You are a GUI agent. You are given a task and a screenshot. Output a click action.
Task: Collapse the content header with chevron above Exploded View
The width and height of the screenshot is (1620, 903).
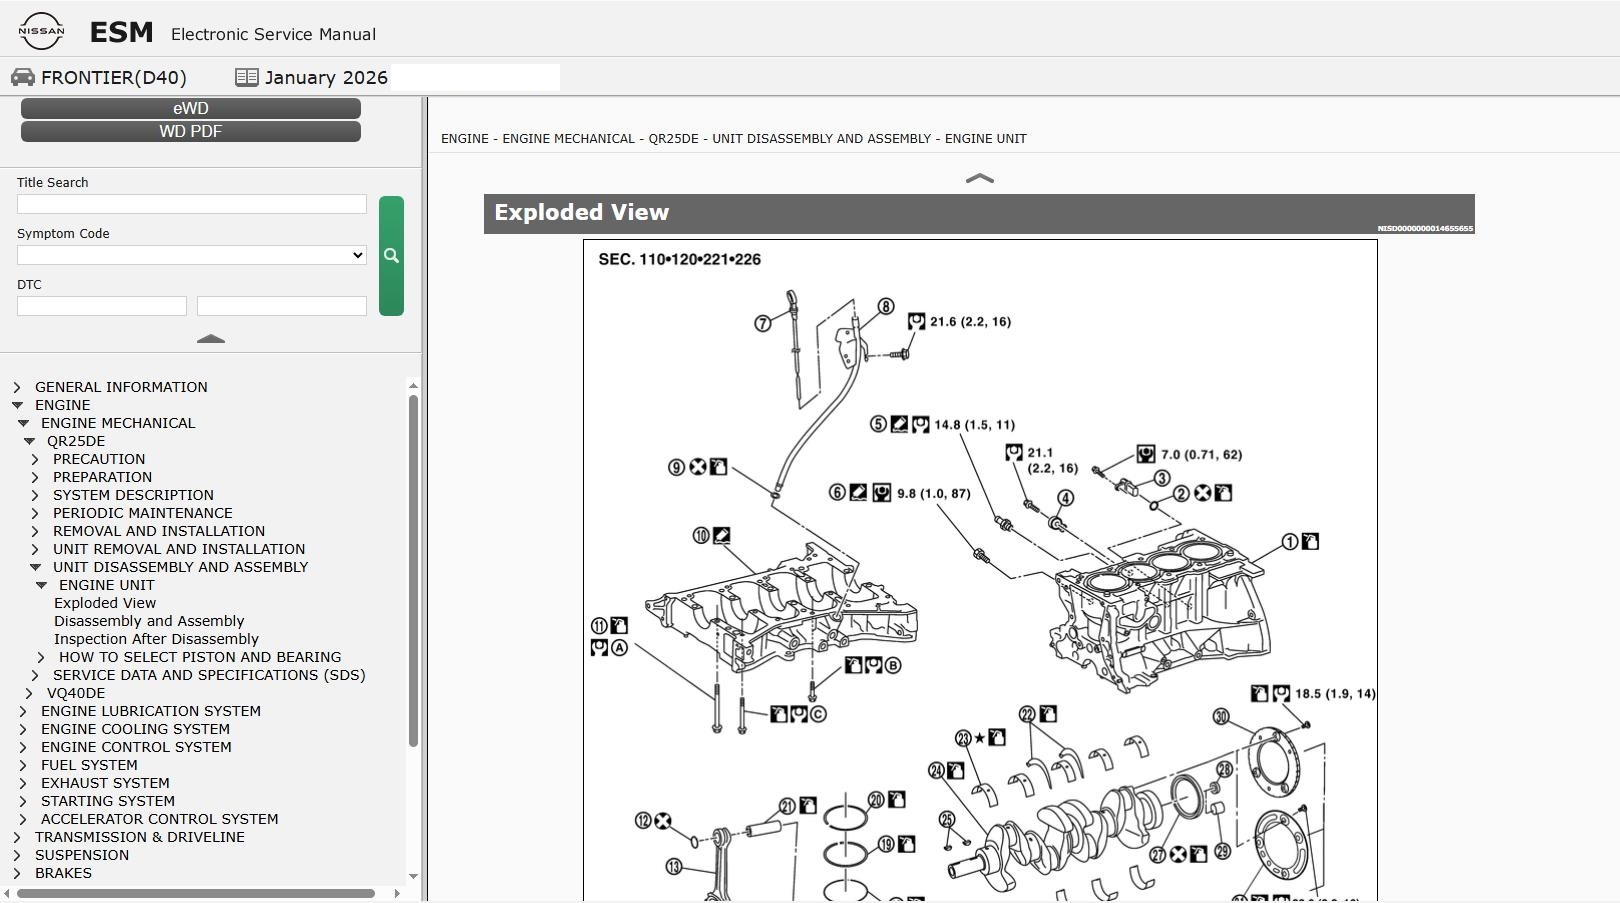[979, 178]
